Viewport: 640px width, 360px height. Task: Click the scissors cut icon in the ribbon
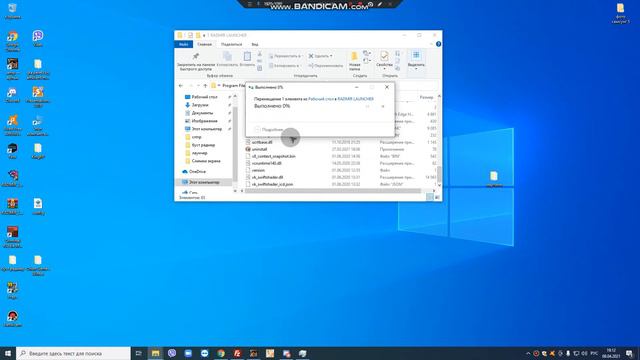260,54
